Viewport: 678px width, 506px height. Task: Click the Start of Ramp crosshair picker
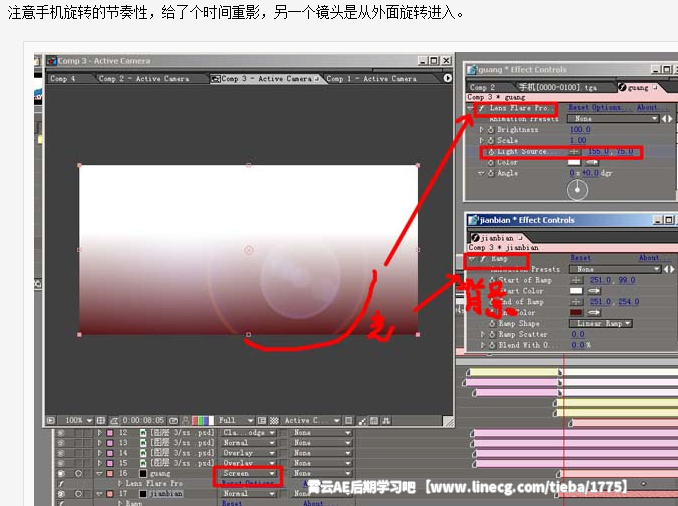576,280
